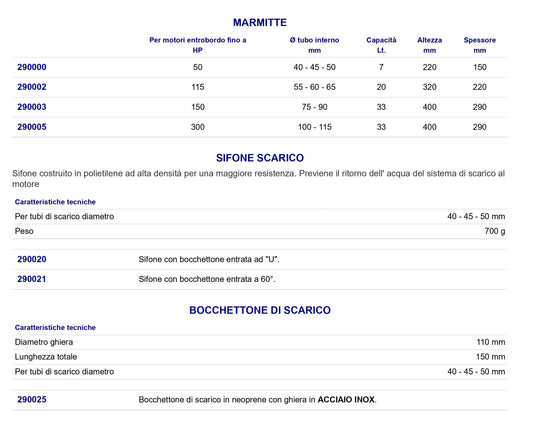Click the Peso 700 g row

260,231
